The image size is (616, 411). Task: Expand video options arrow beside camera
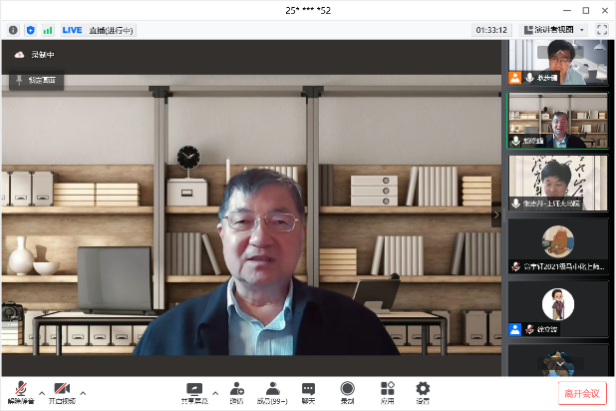pyautogui.click(x=83, y=392)
